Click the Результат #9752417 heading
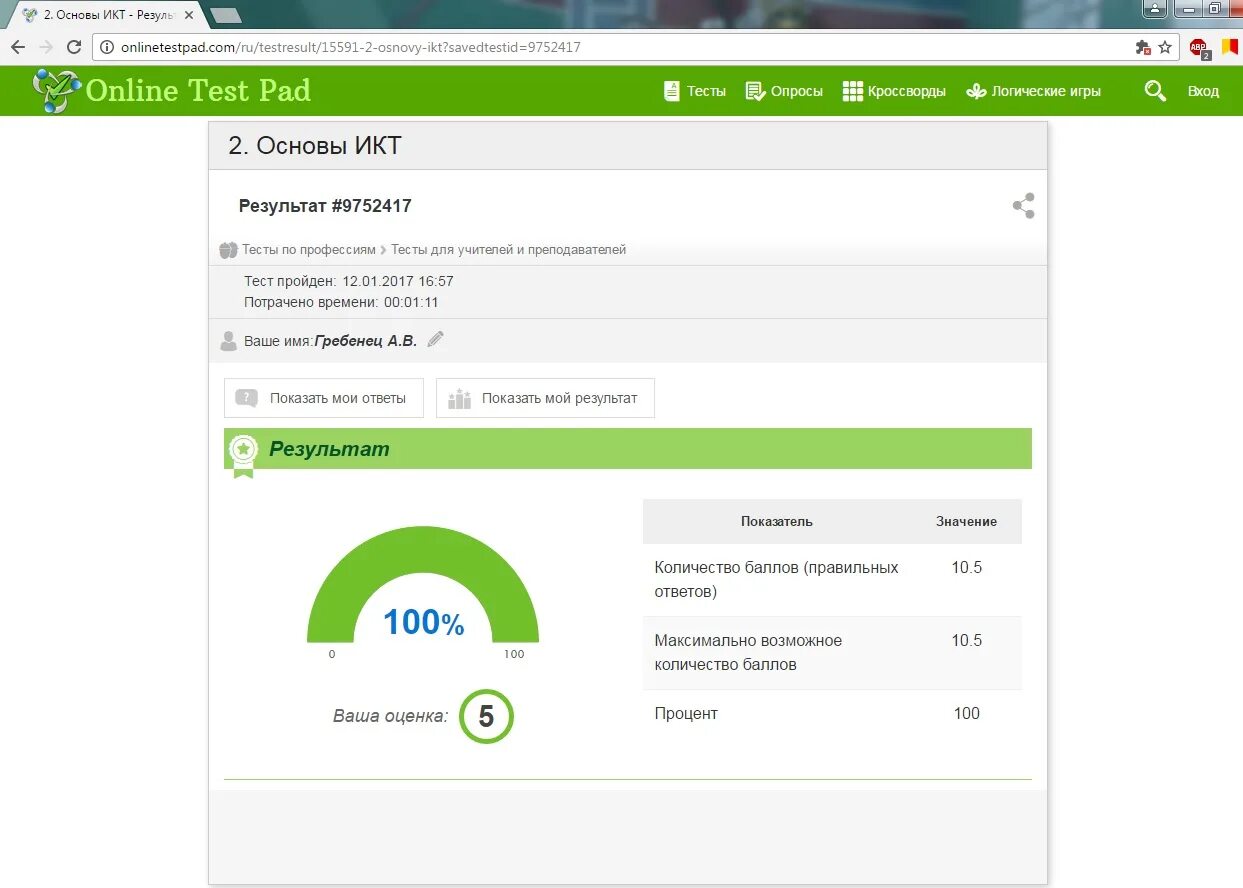The image size is (1243, 888). click(325, 206)
